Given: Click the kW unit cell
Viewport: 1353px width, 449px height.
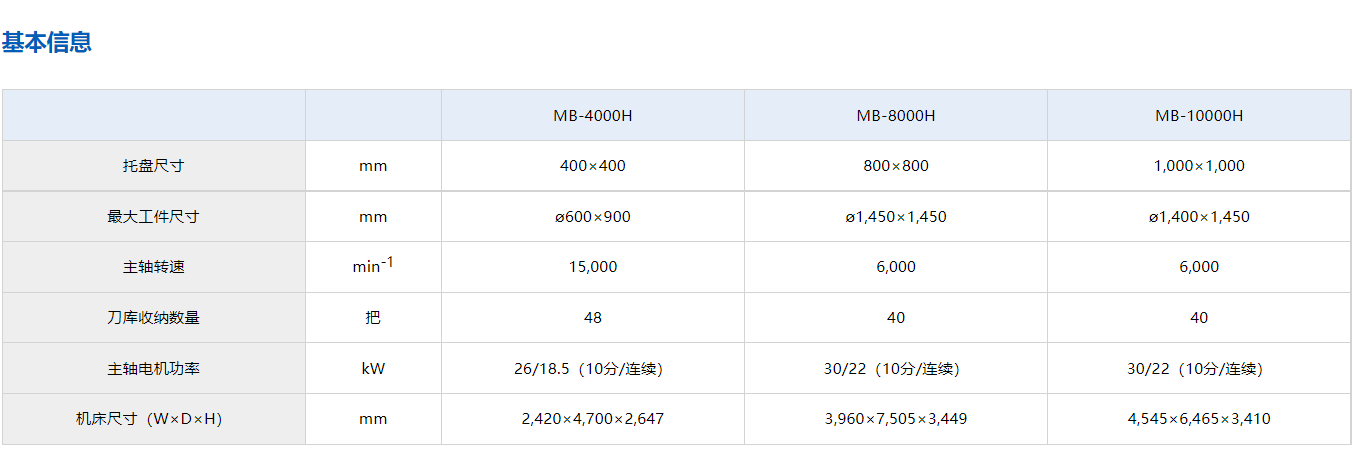Looking at the screenshot, I should pos(373,369).
